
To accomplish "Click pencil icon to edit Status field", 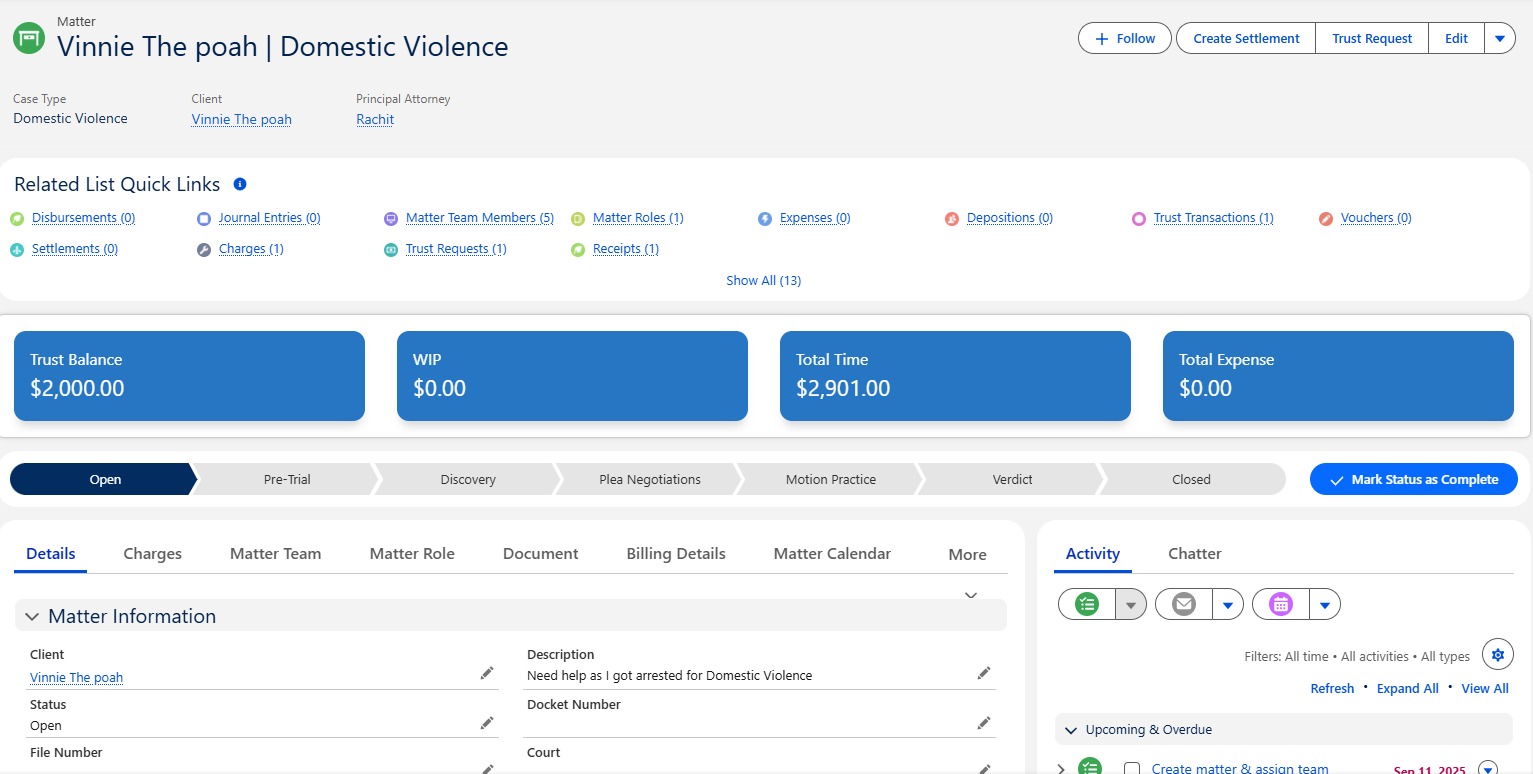I will (487, 723).
